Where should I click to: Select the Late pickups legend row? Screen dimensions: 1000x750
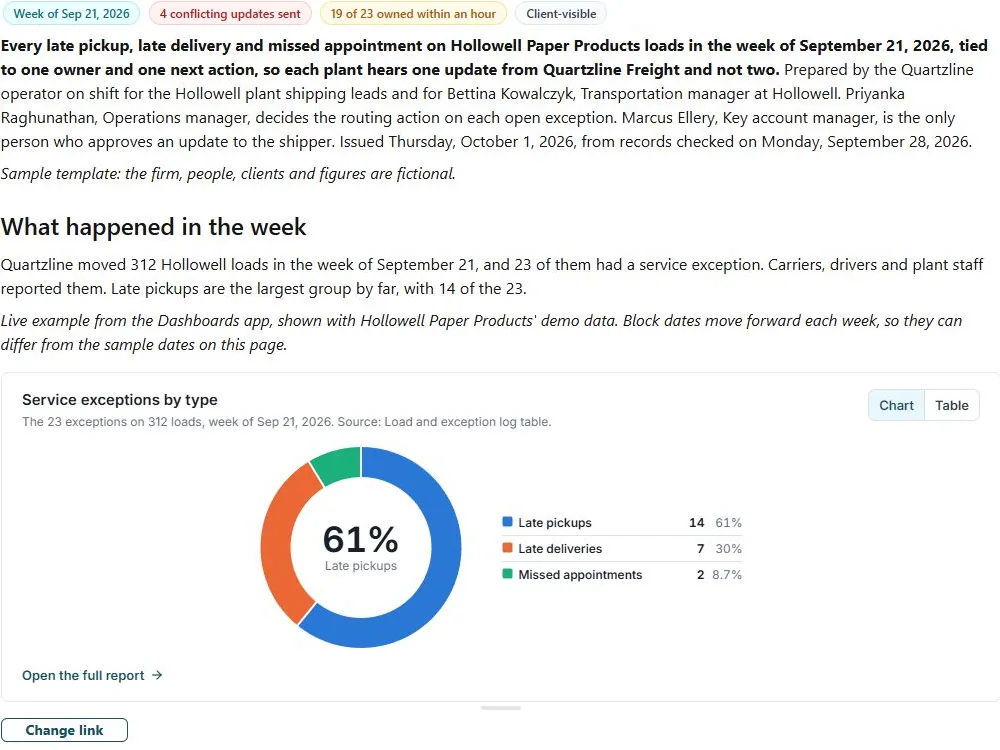pyautogui.click(x=622, y=523)
